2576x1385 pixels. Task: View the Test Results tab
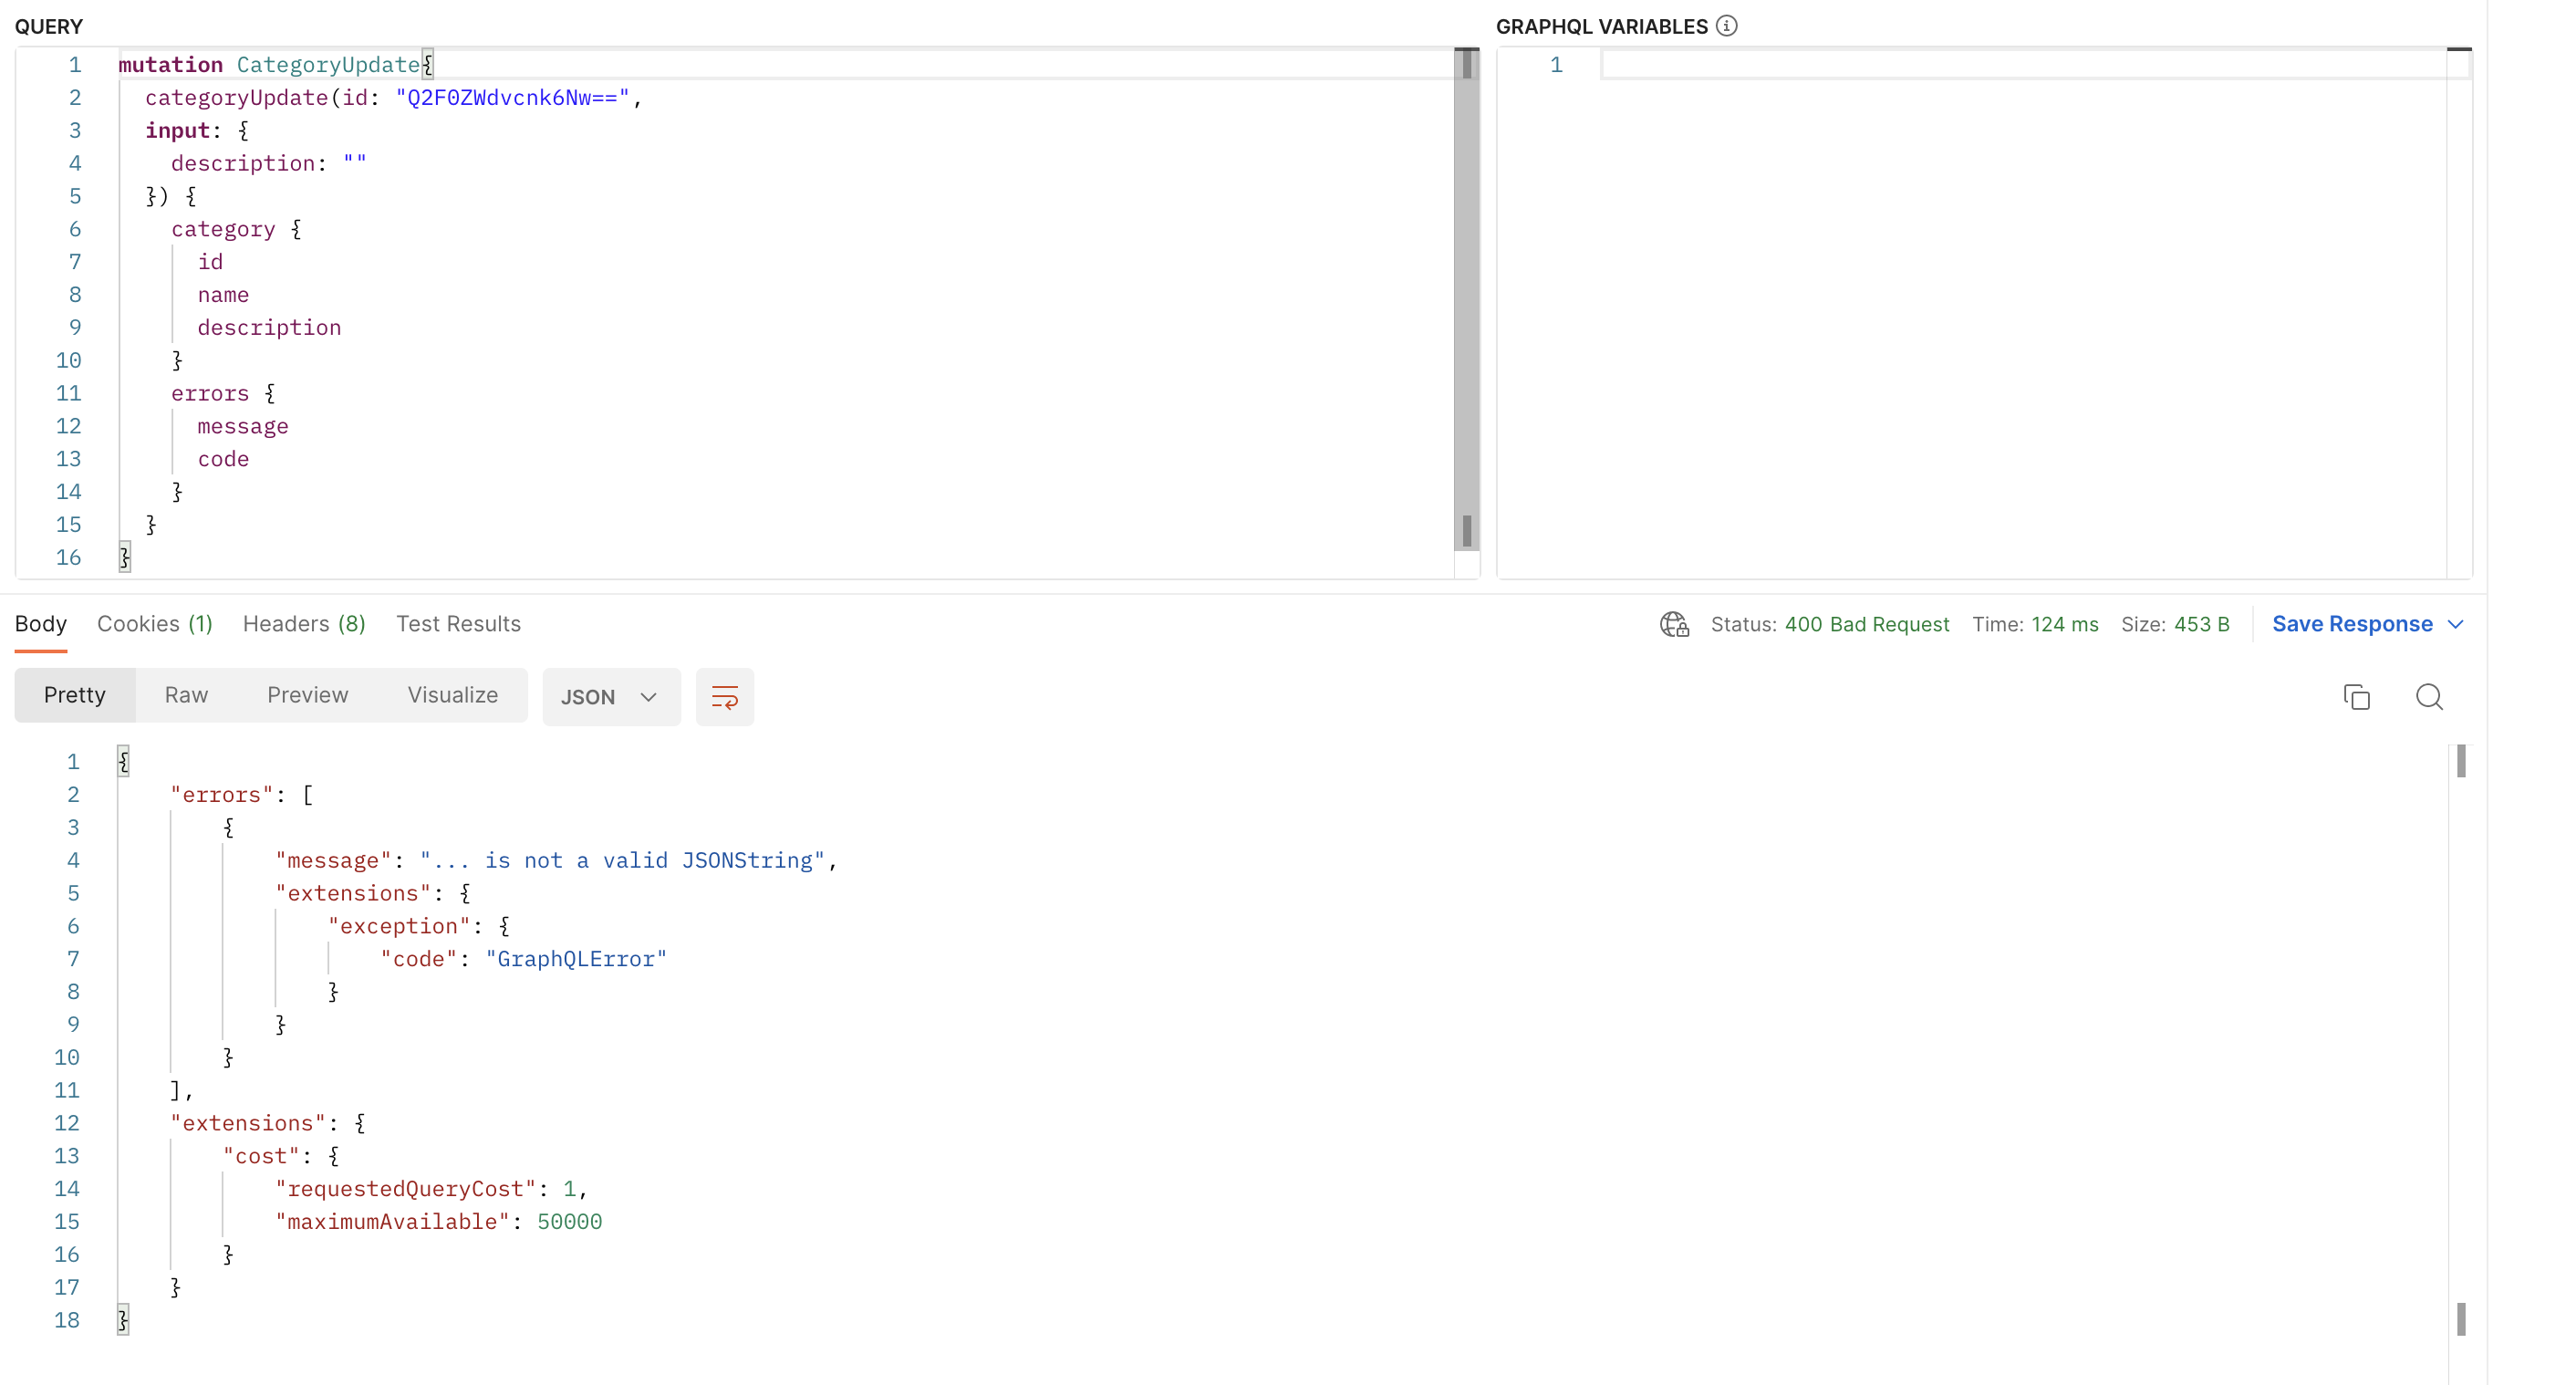(x=458, y=623)
